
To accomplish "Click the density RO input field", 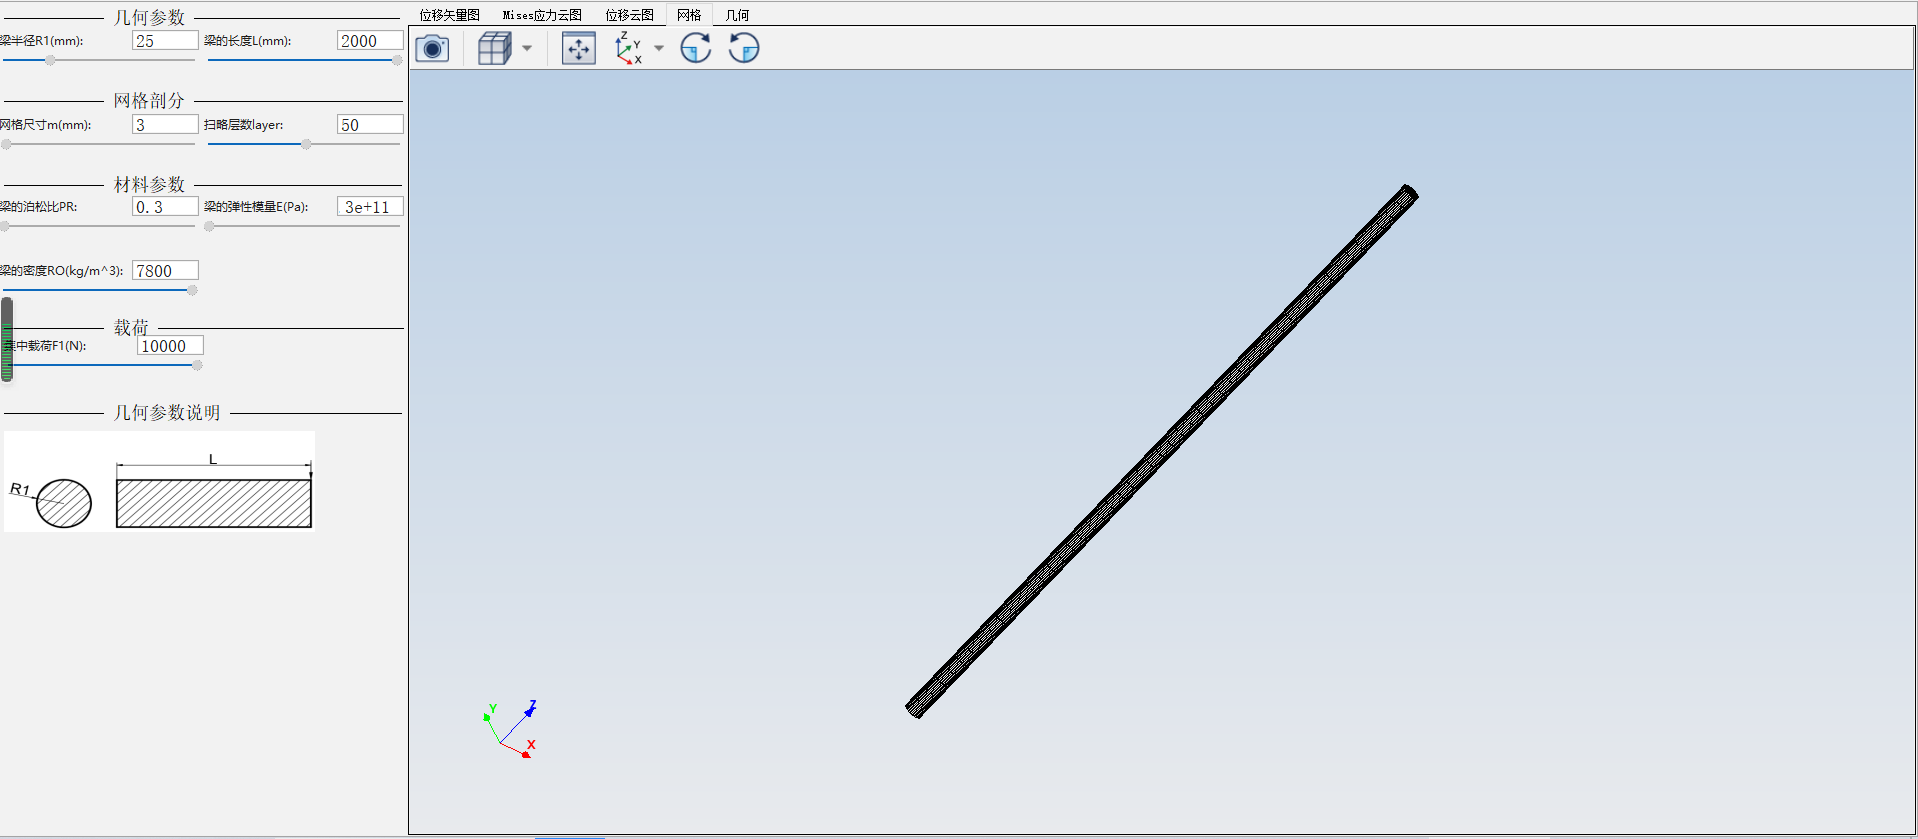I will click(x=165, y=271).
